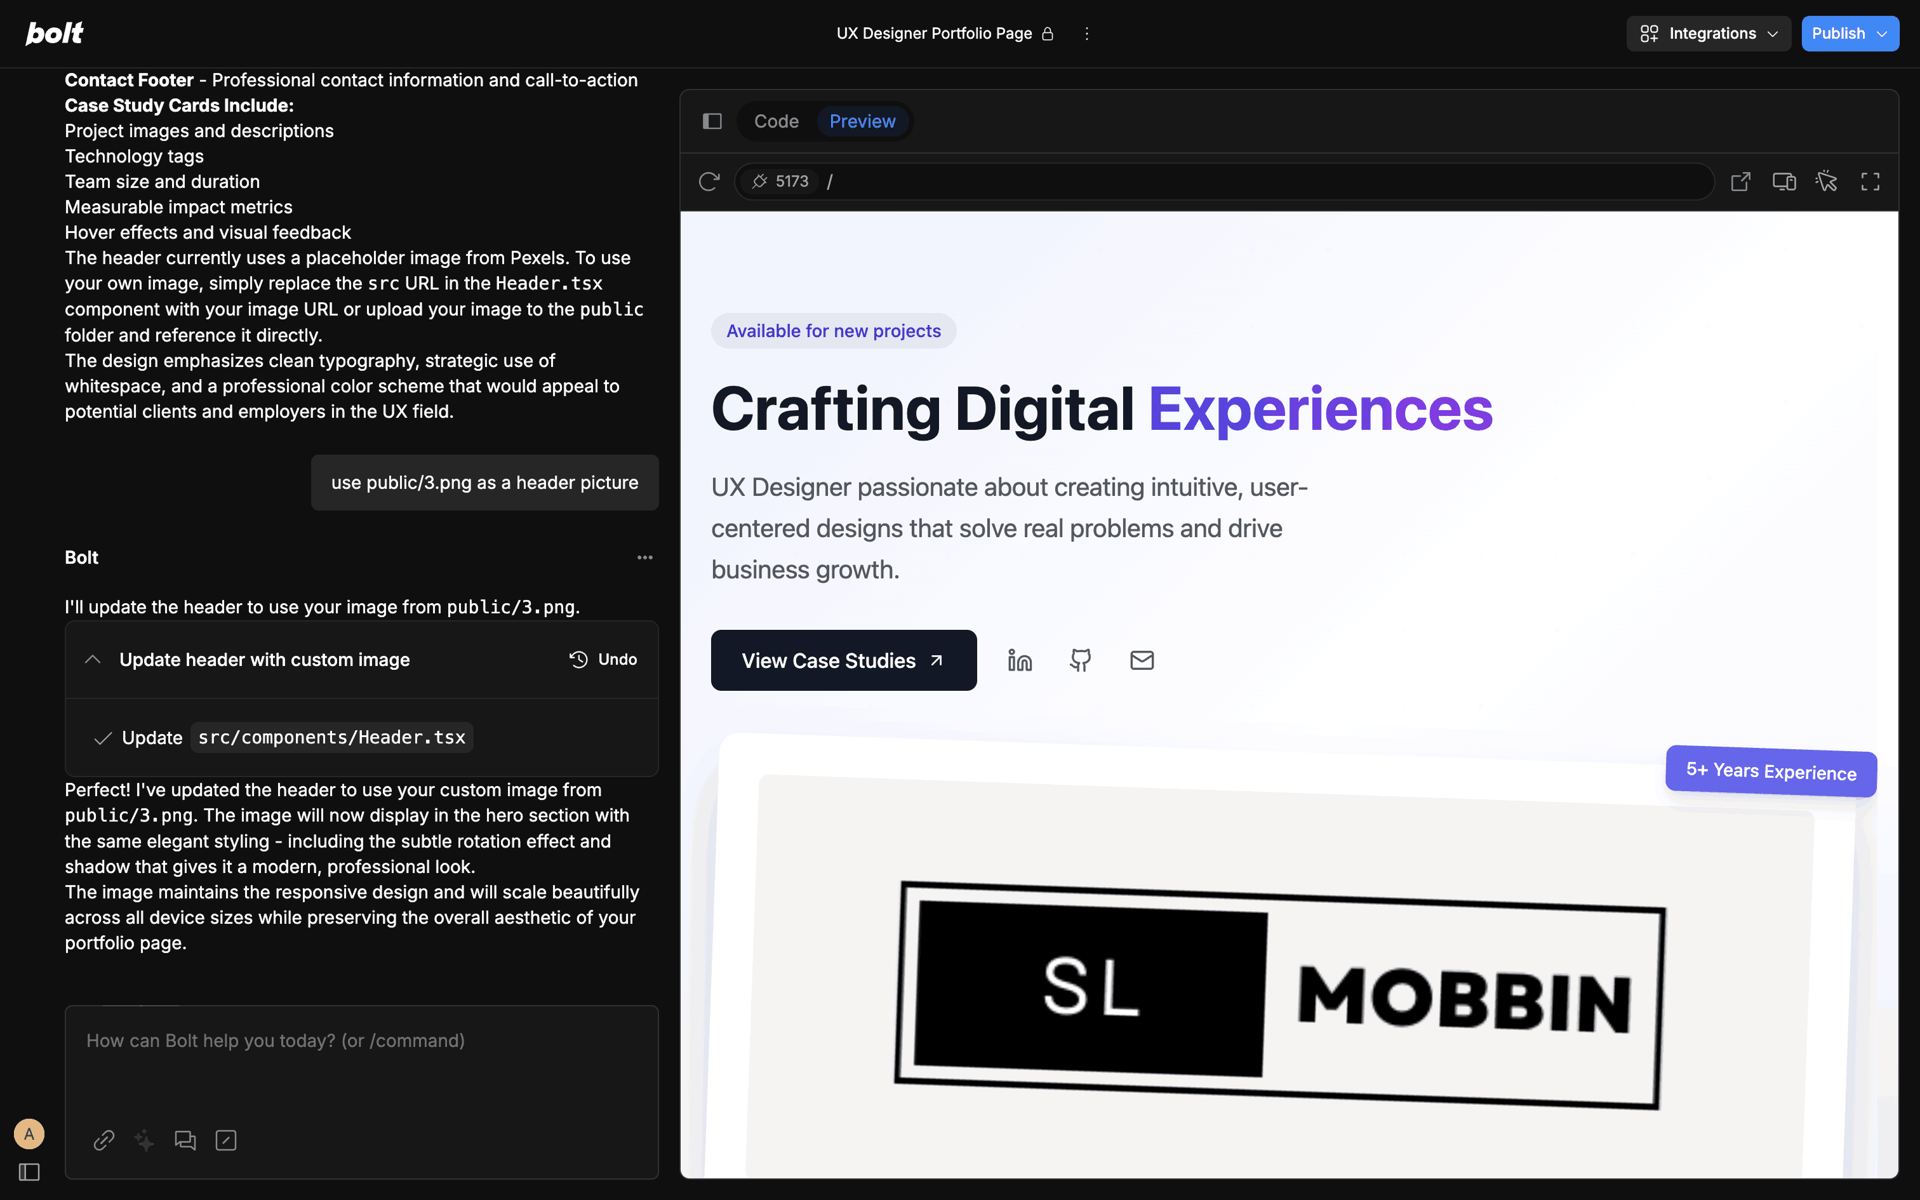Open the LinkedIn icon in preview

click(1020, 660)
